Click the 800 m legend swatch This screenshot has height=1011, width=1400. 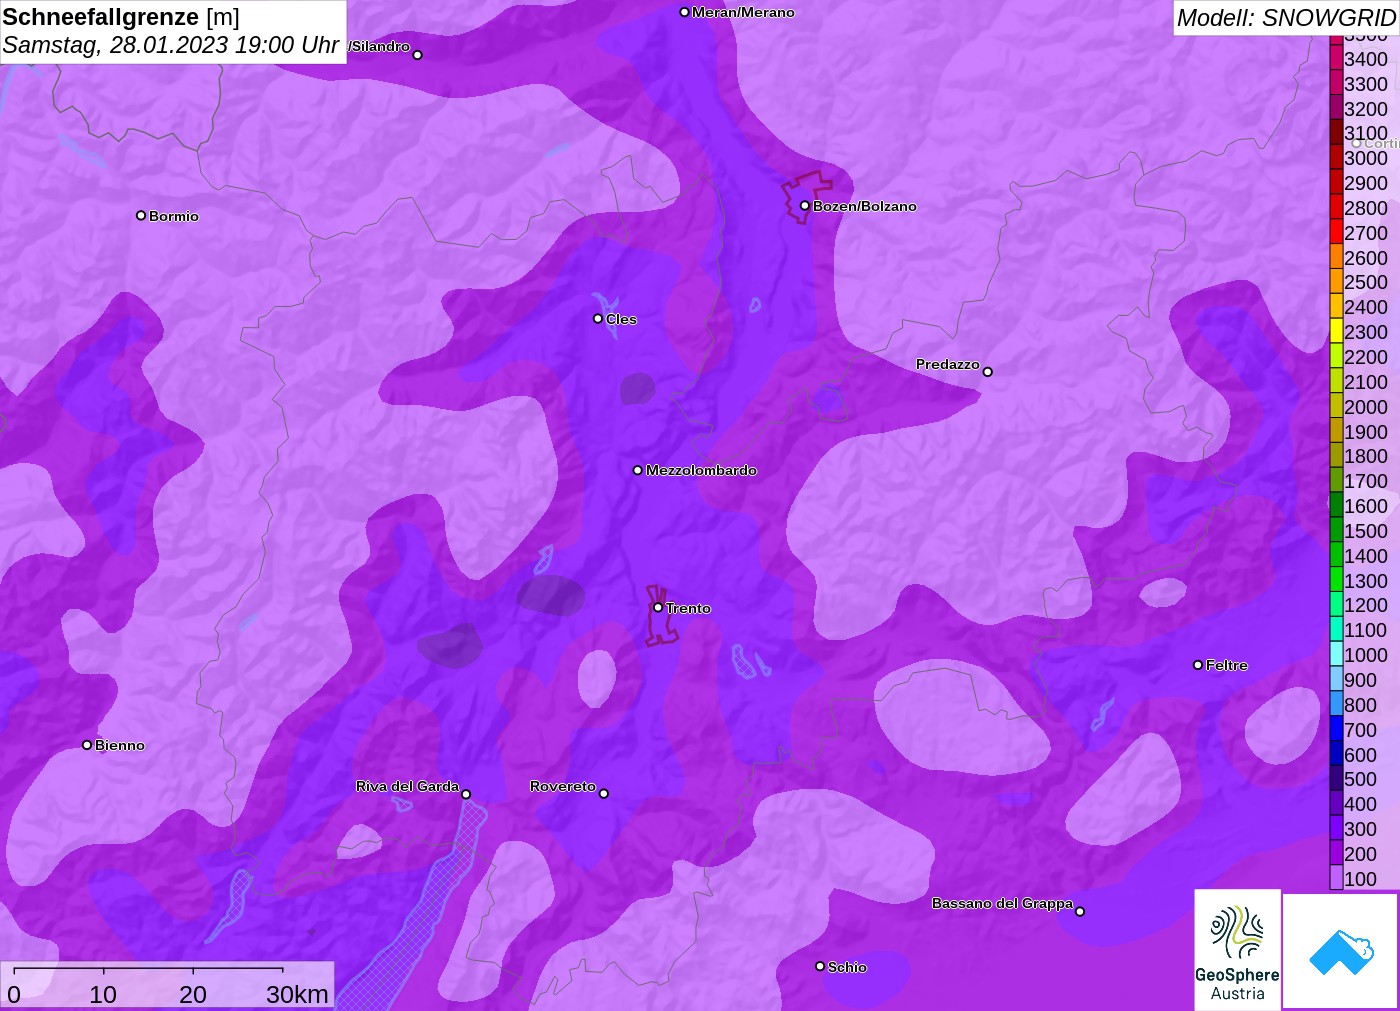pyautogui.click(x=1336, y=705)
